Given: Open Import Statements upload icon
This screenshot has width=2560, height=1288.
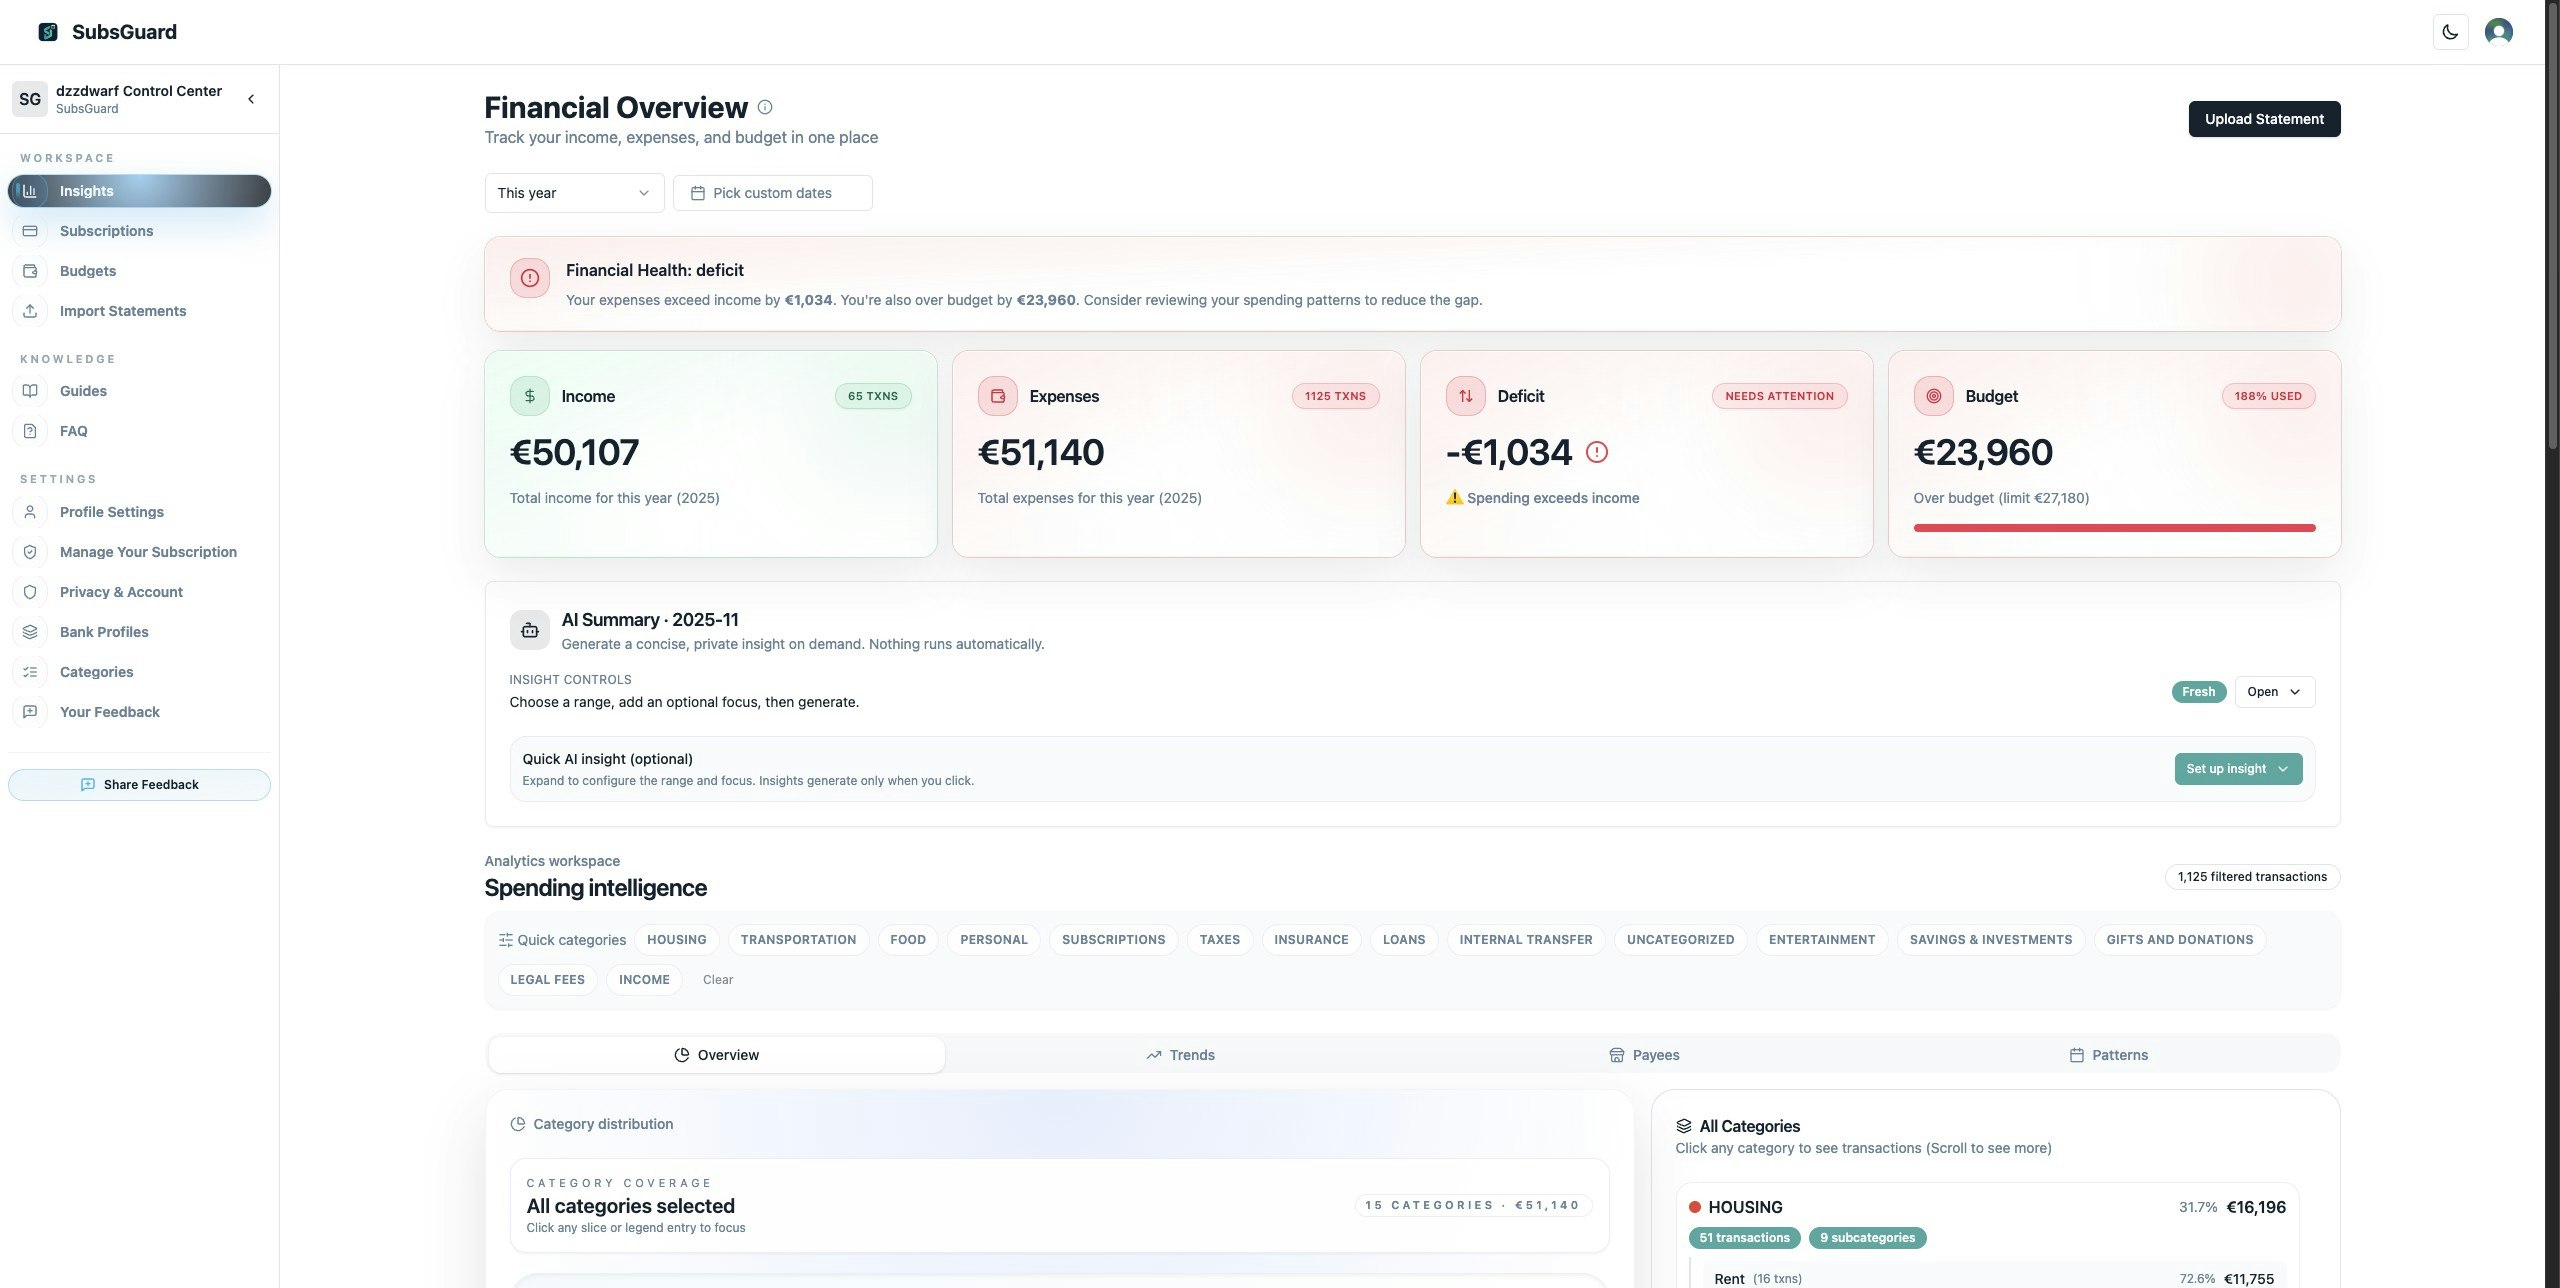Looking at the screenshot, I should (30, 311).
